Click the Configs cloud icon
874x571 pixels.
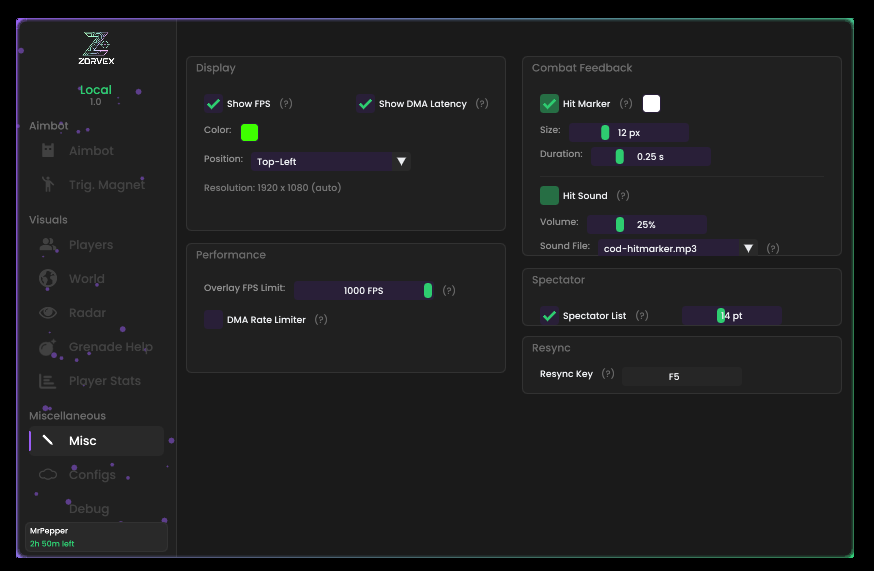tap(48, 475)
